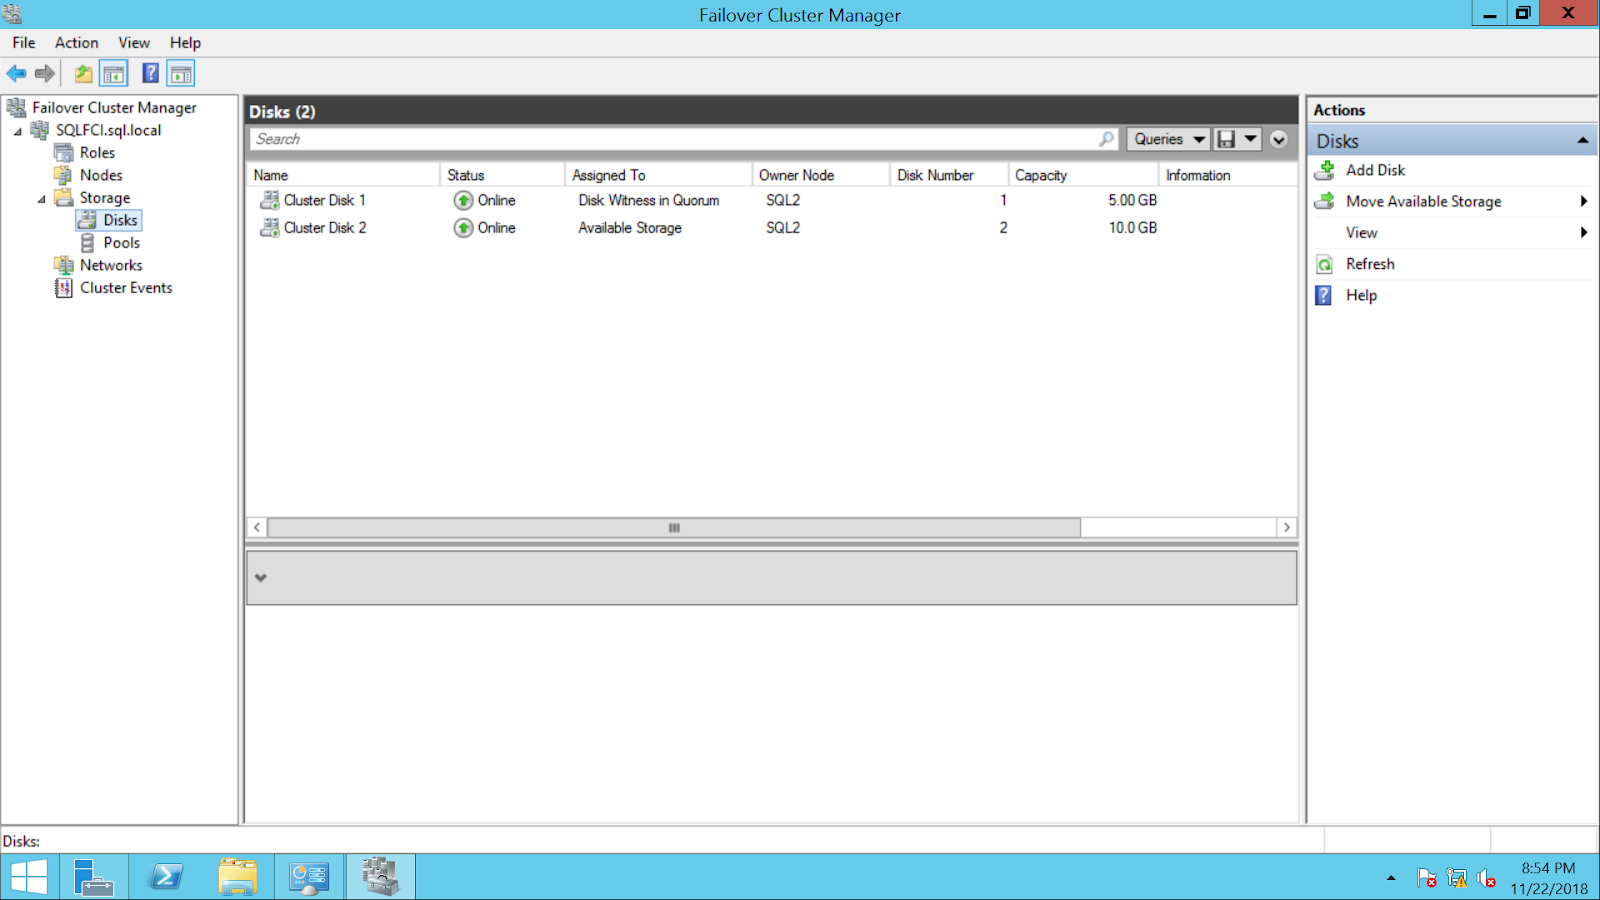
Task: Expand the Move Available Storage submenu arrow
Action: tap(1584, 201)
